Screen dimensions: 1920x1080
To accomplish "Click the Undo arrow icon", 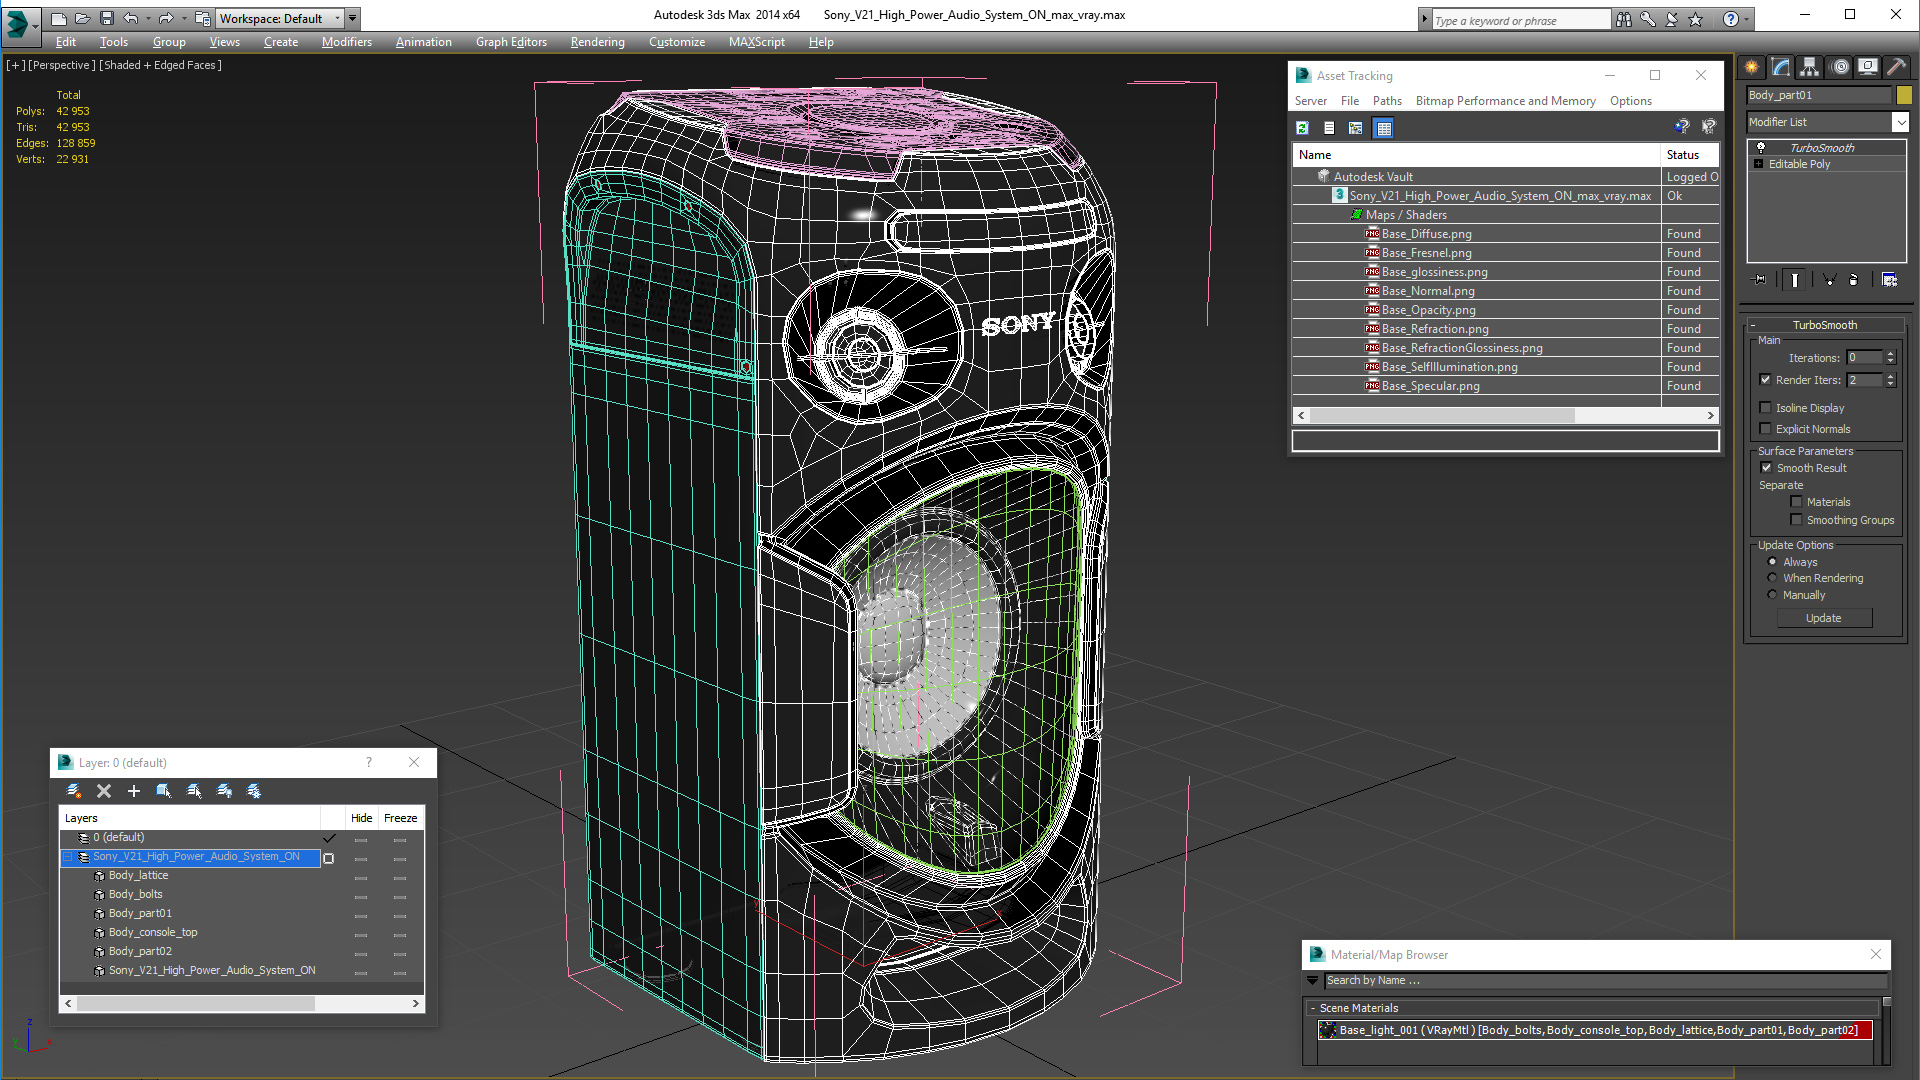I will tap(131, 18).
